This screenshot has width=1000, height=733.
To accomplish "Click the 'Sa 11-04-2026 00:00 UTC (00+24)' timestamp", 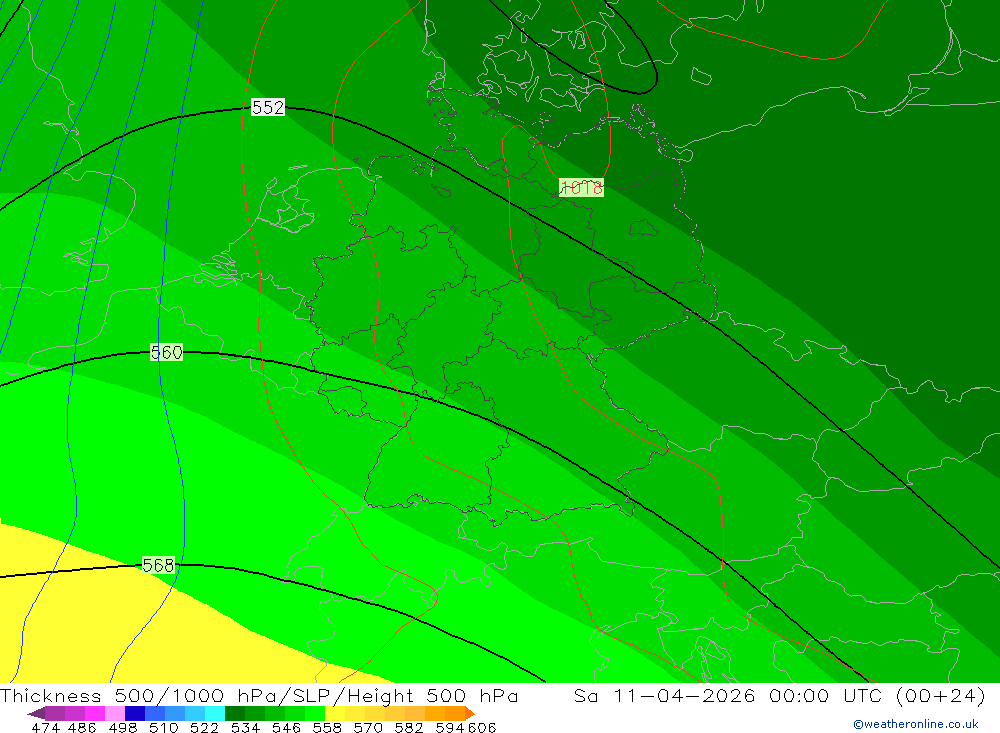I will click(779, 695).
